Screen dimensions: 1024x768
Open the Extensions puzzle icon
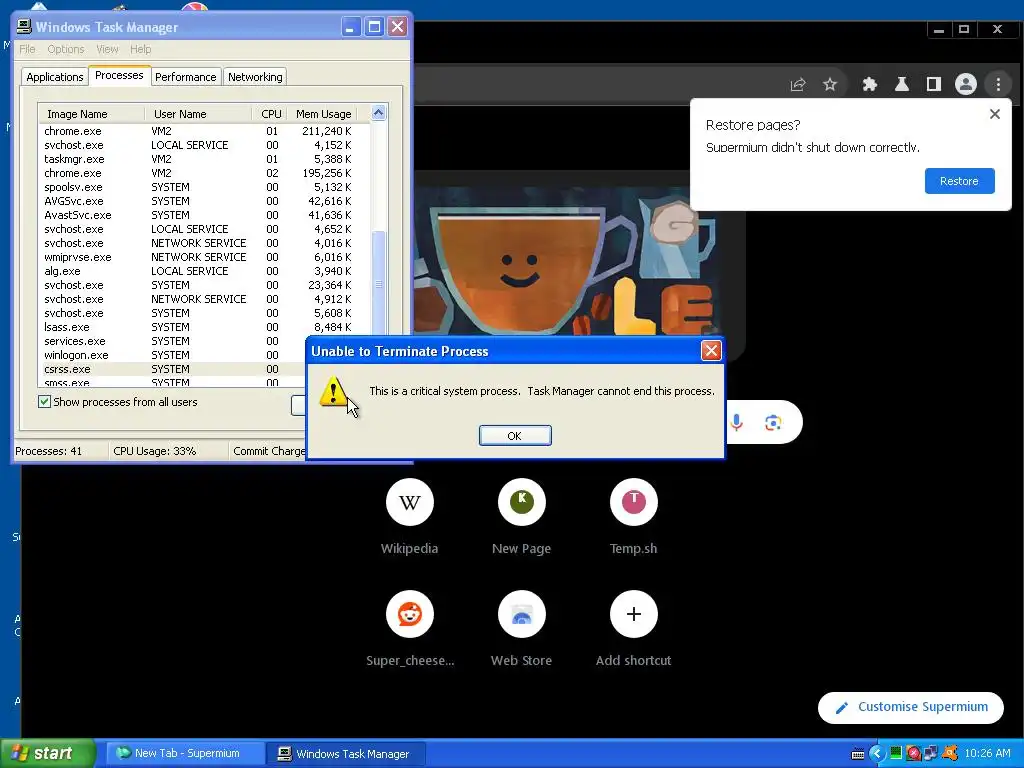pyautogui.click(x=869, y=84)
